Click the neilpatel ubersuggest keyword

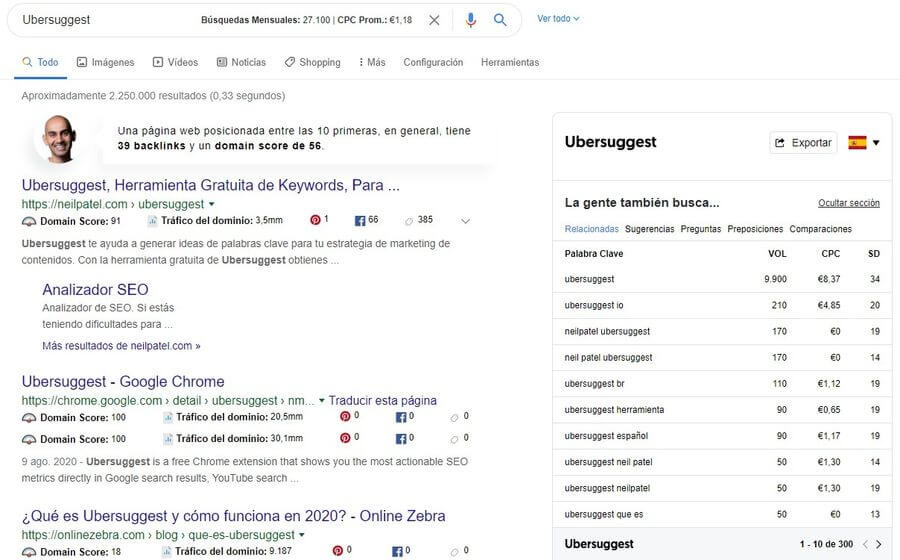coord(607,332)
